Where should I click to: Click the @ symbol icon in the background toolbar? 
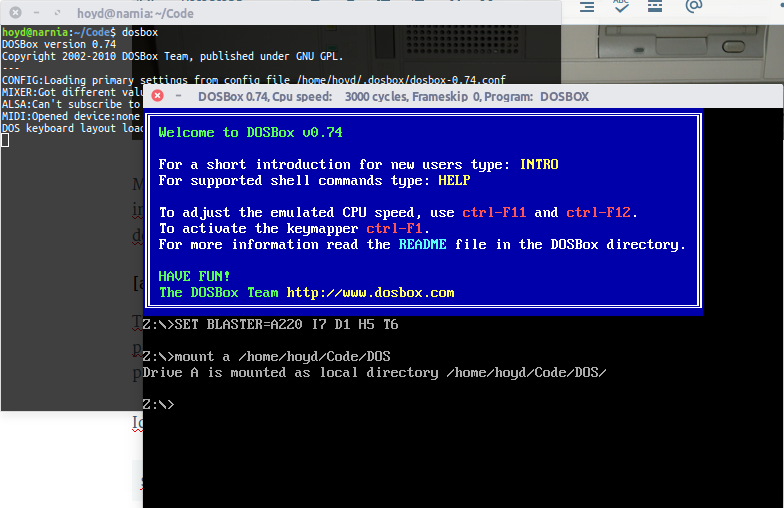[x=694, y=6]
